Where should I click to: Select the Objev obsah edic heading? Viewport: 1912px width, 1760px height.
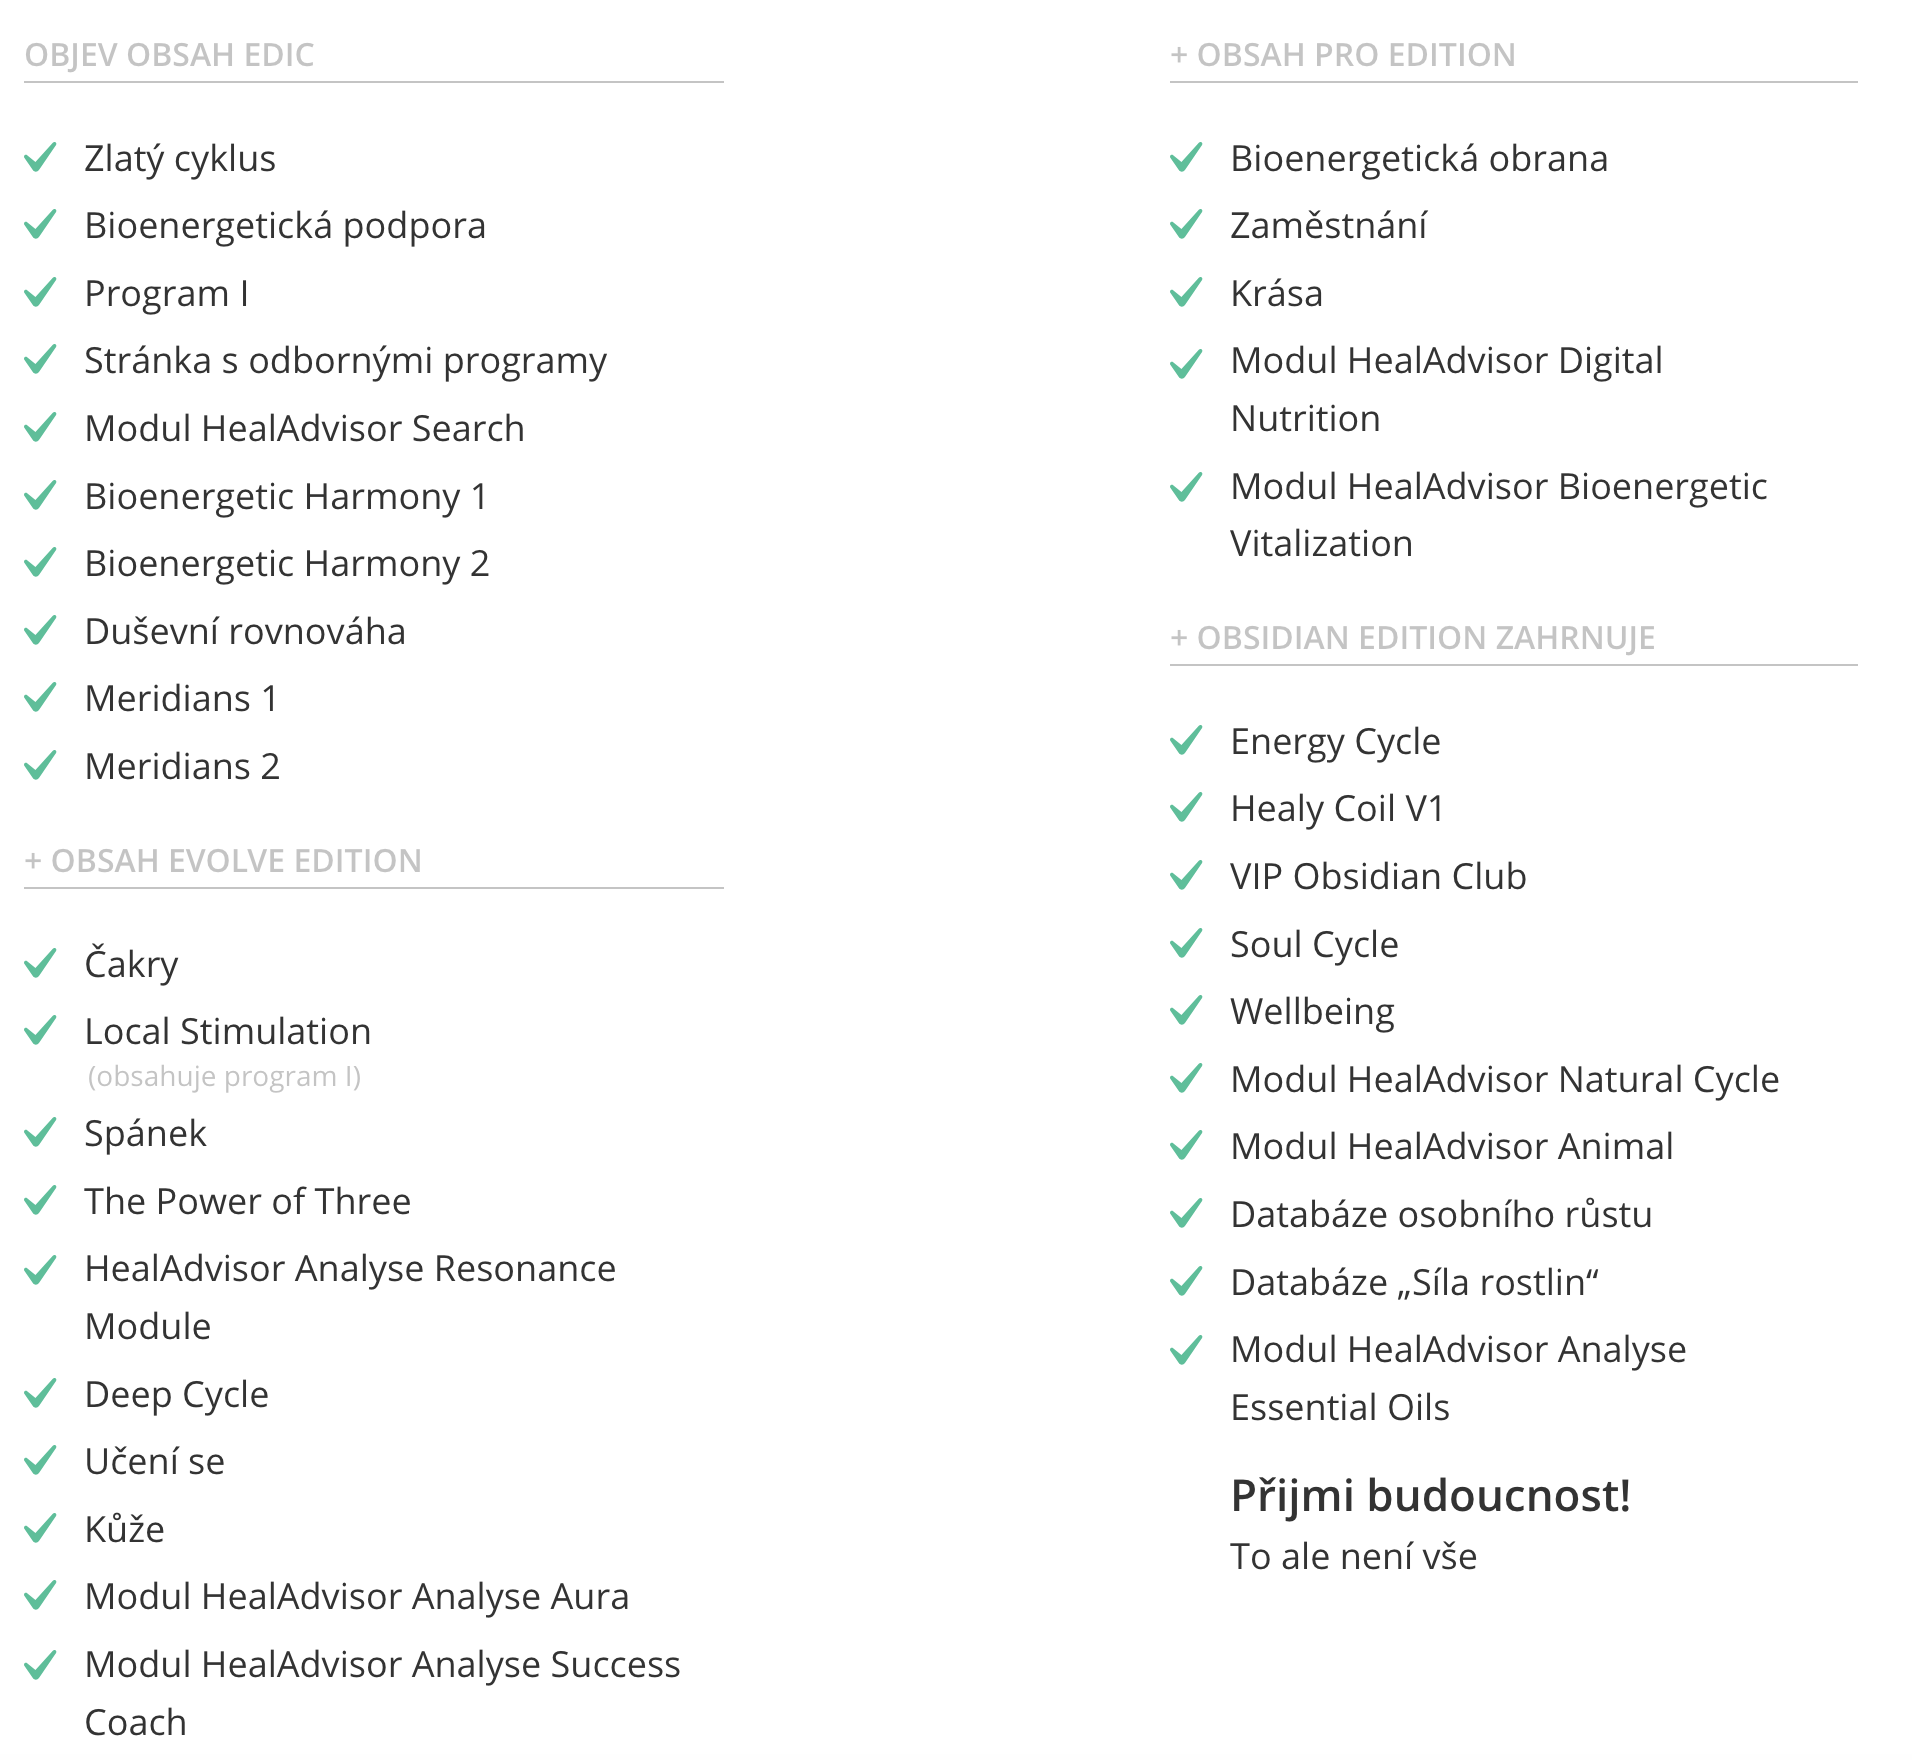point(169,54)
